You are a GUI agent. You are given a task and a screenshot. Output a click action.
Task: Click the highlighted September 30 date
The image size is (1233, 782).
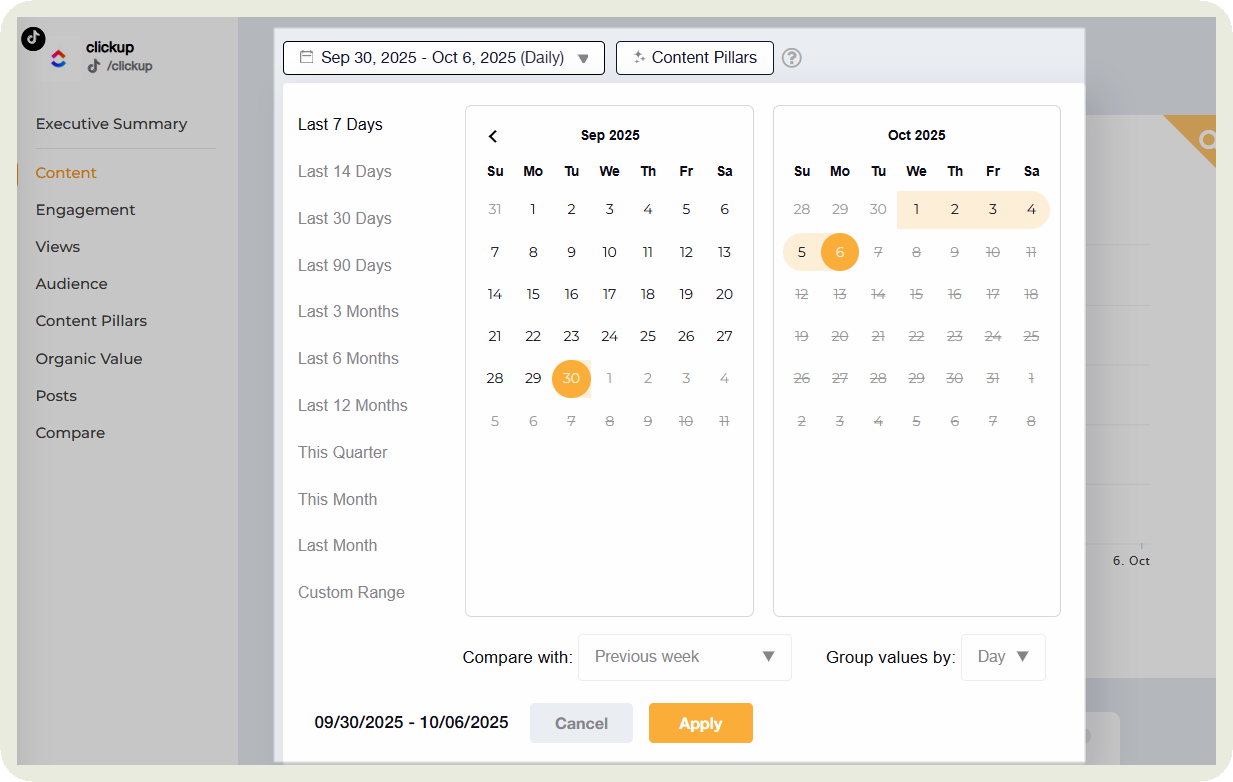coord(571,379)
